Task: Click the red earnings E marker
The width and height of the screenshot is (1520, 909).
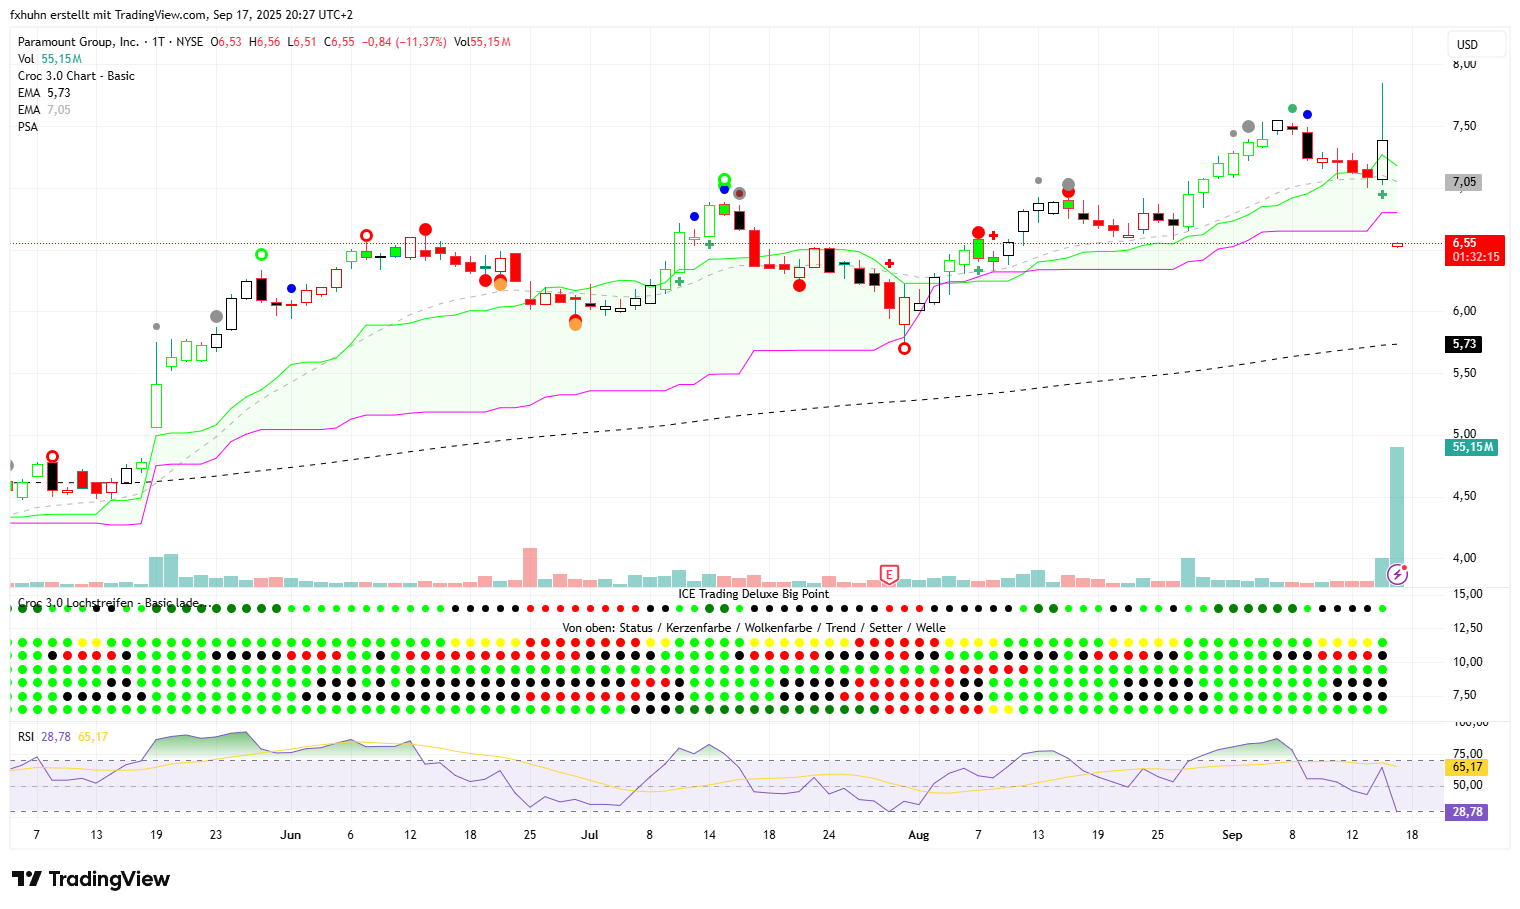Action: pyautogui.click(x=888, y=574)
